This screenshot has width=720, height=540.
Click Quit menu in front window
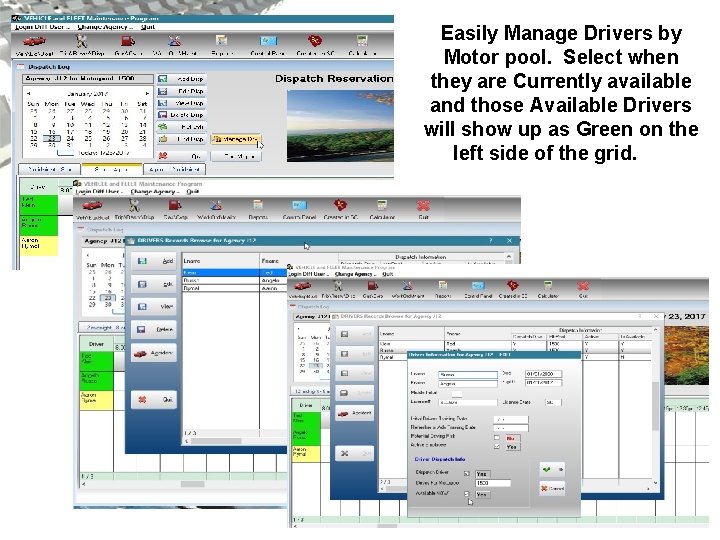(x=388, y=274)
